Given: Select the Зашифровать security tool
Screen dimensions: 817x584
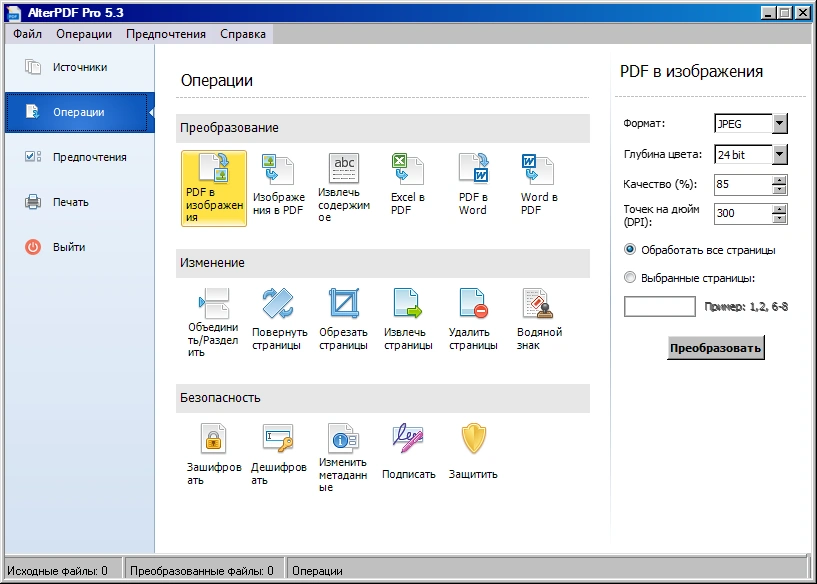Looking at the screenshot, I should [214, 455].
